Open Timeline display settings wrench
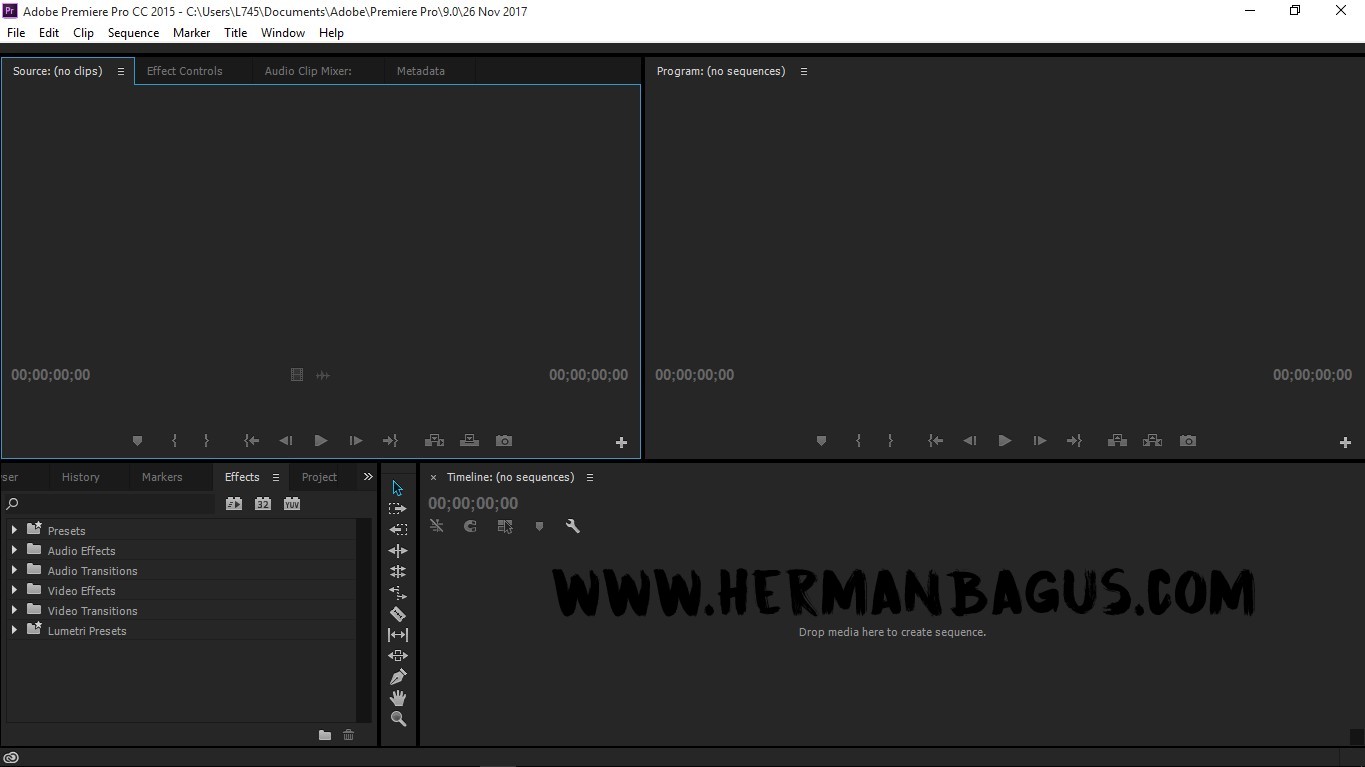The height and width of the screenshot is (767, 1365). tap(573, 526)
